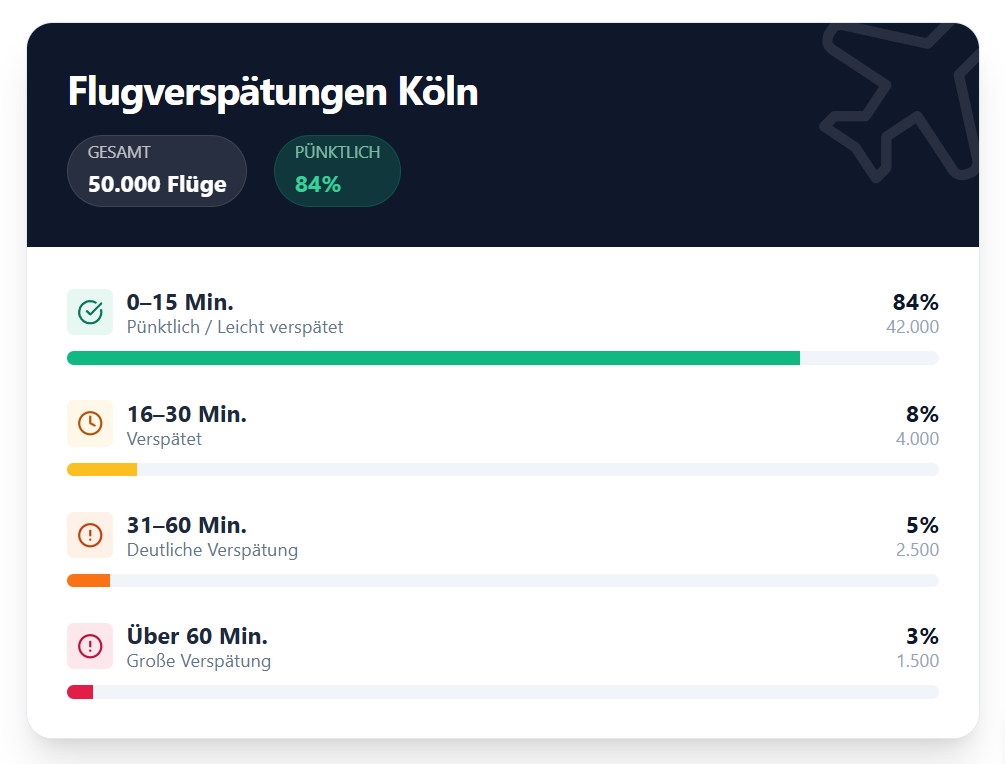Click the red 3% progress bar
Viewport: 1005px width, 764px height.
80,692
